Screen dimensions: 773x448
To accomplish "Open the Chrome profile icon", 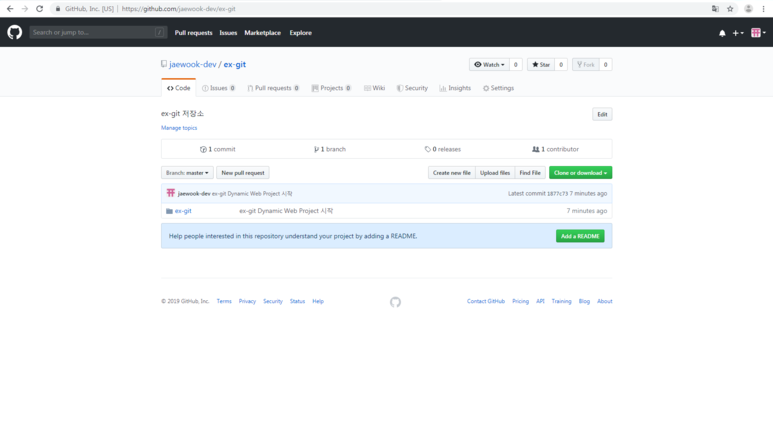I will point(748,9).
